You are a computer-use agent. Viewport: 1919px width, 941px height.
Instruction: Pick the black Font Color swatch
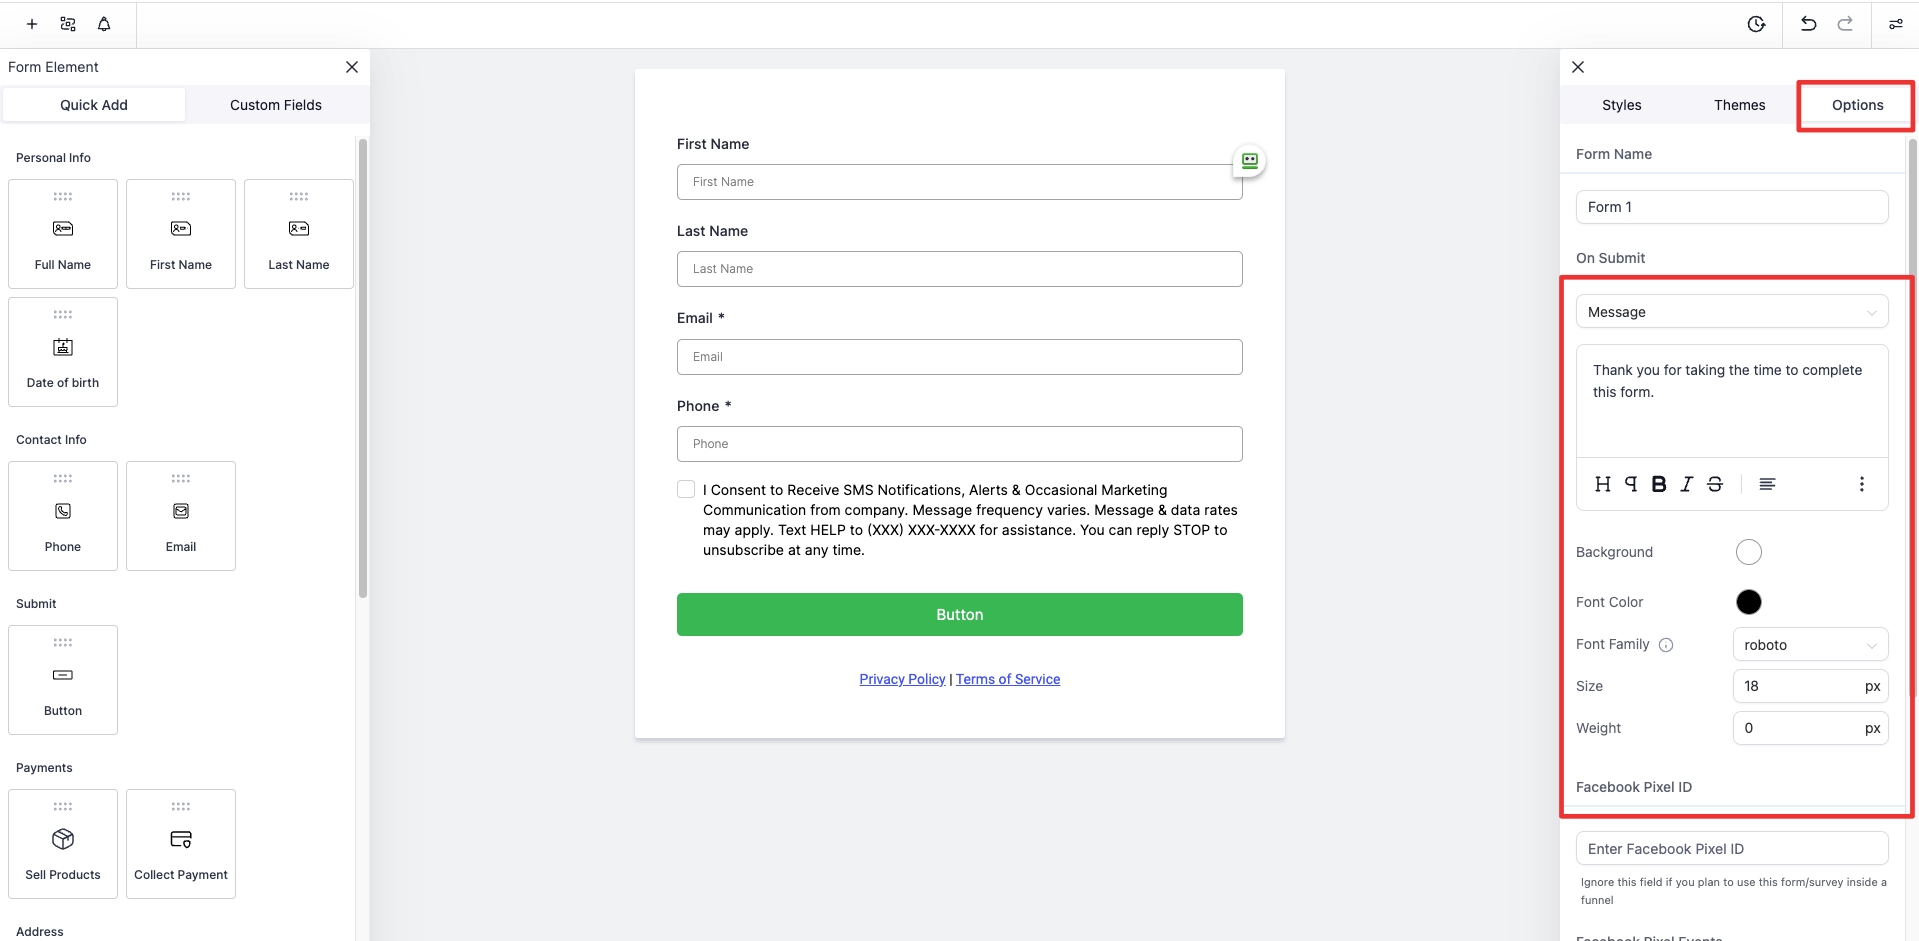1749,602
